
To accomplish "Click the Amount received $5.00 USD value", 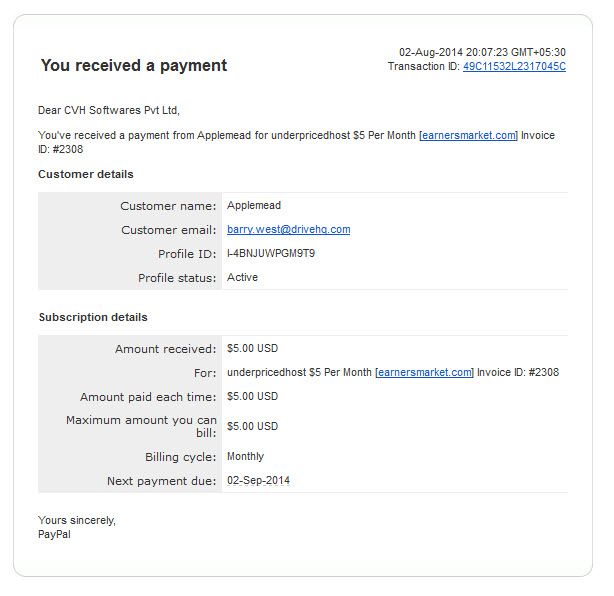I will (x=253, y=349).
